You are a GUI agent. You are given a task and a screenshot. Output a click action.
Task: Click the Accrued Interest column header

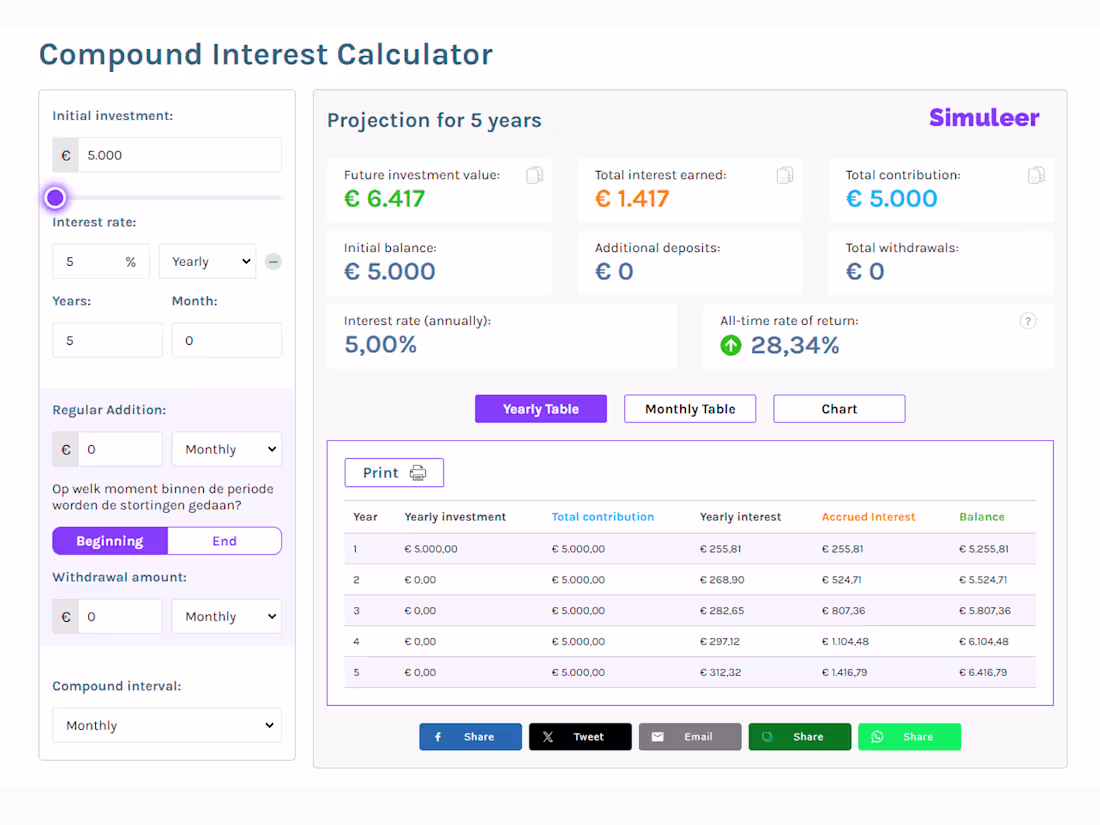[x=868, y=517]
